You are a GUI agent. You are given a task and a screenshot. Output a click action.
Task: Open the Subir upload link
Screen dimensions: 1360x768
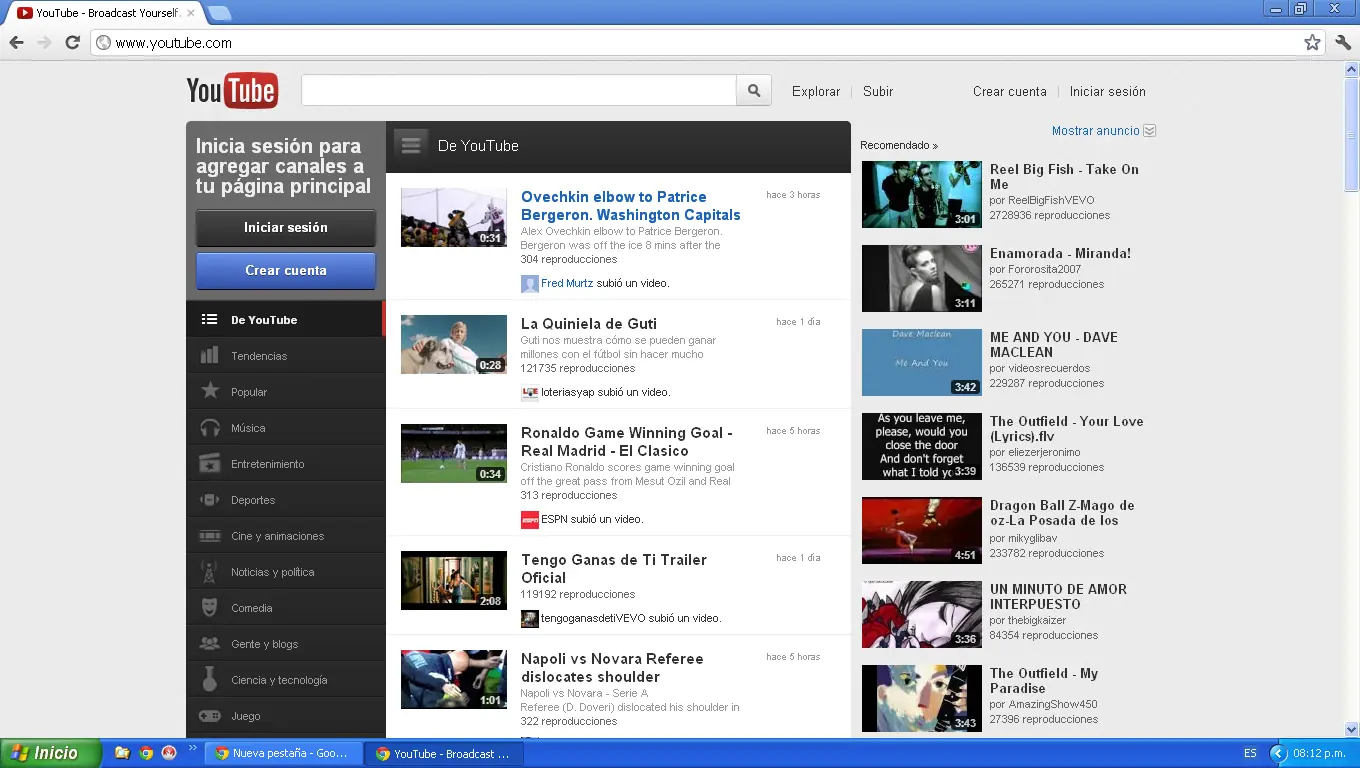click(x=878, y=91)
